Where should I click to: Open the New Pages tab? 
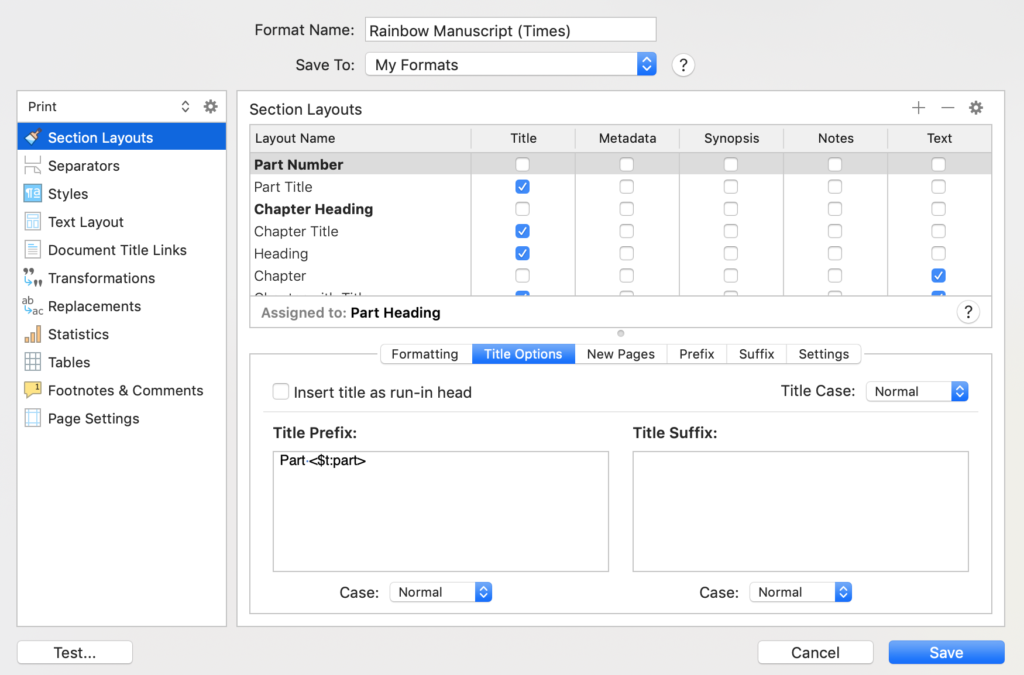click(x=620, y=354)
